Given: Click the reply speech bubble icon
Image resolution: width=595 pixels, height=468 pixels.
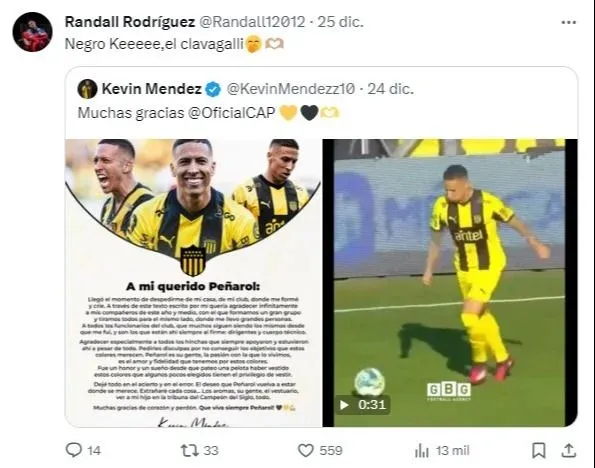Looking at the screenshot, I should point(74,450).
